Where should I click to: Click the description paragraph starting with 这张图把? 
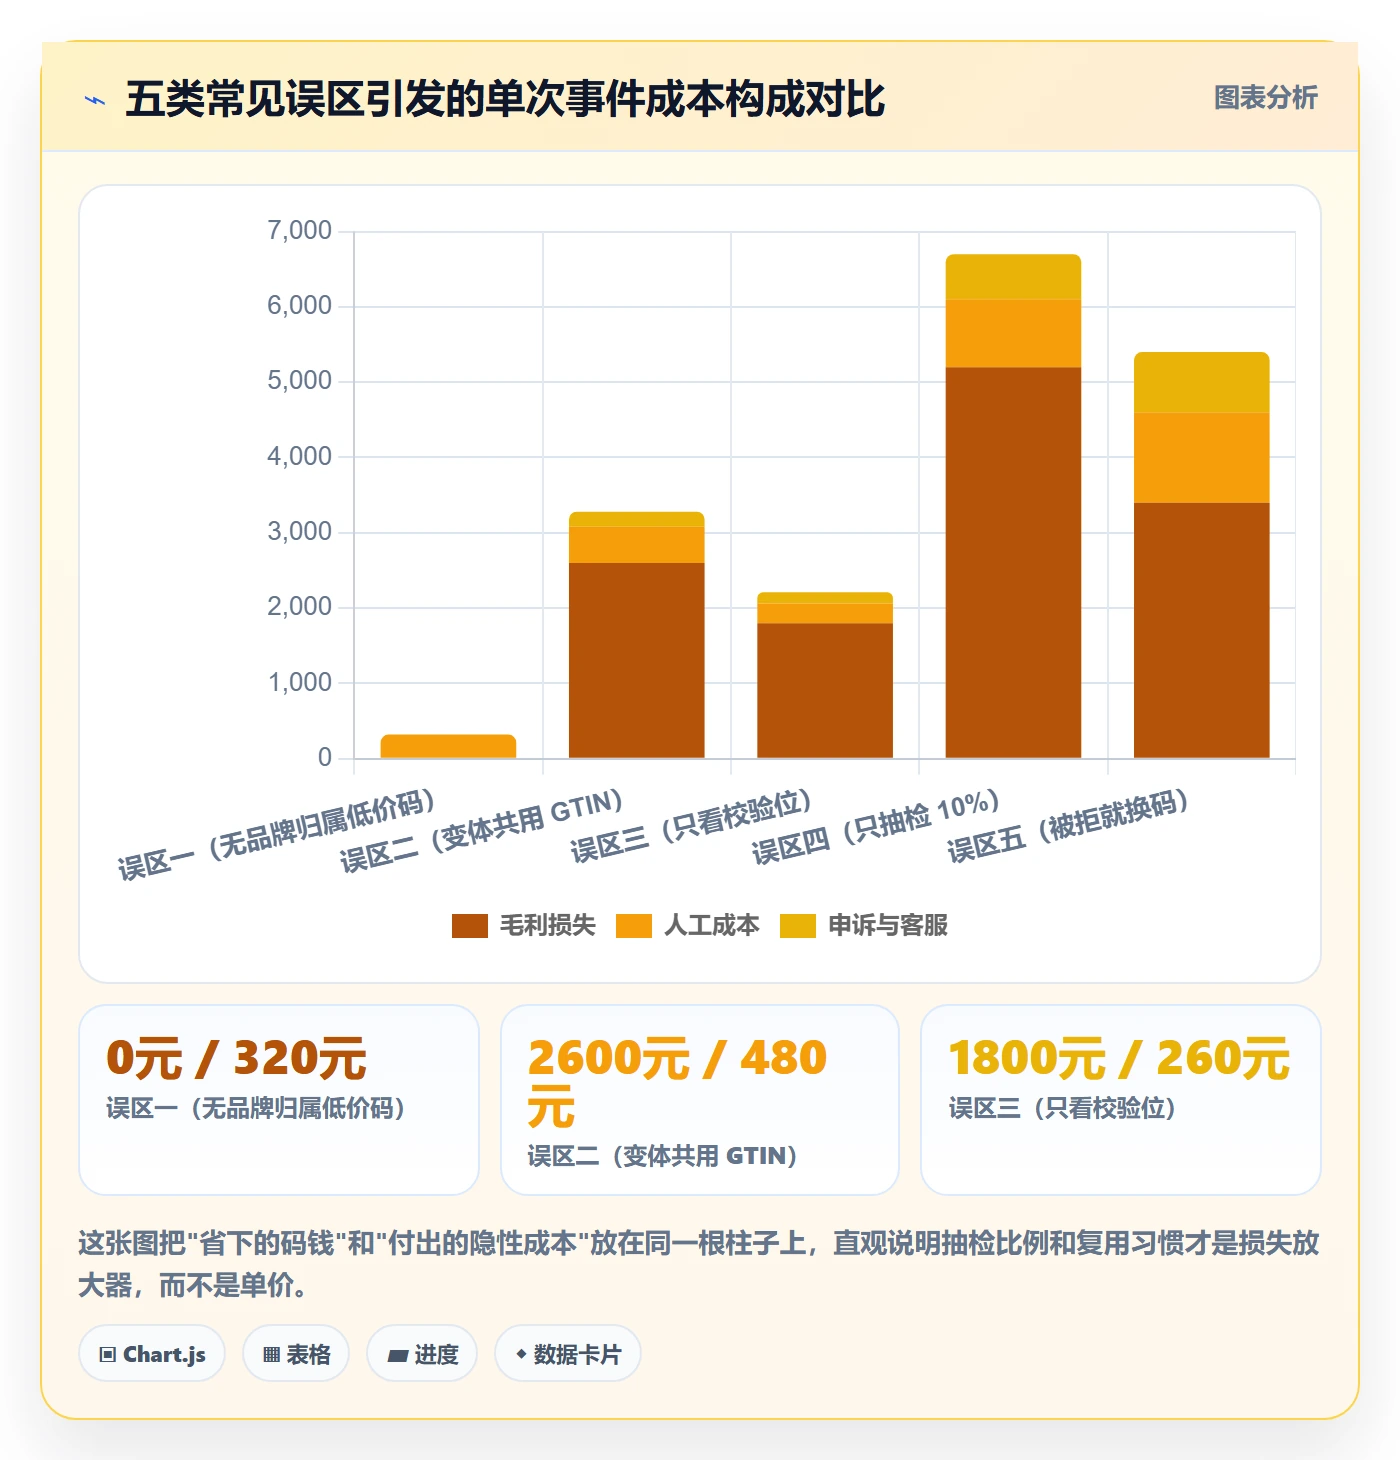click(x=699, y=1264)
